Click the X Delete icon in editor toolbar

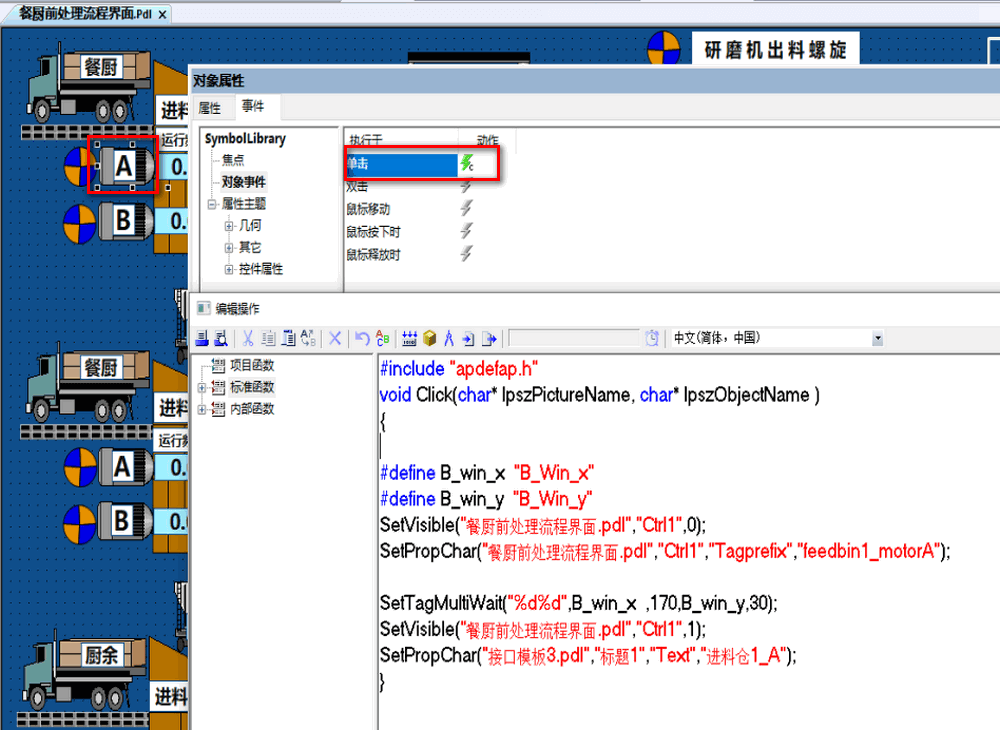click(x=336, y=338)
